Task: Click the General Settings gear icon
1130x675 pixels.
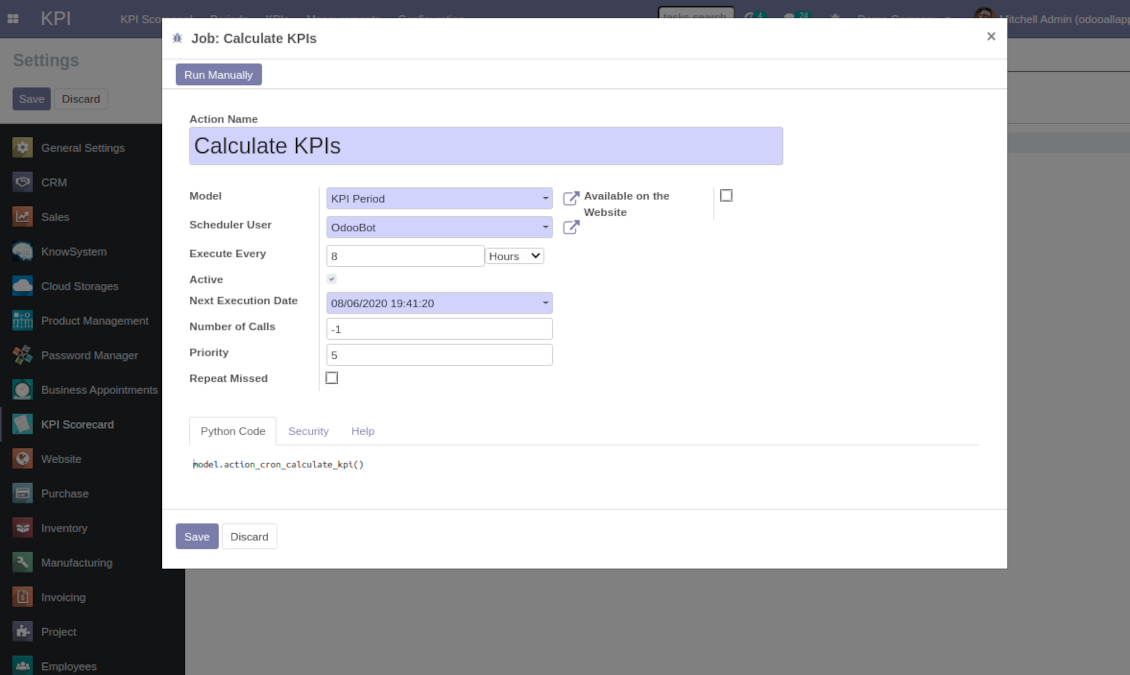Action: (x=23, y=148)
